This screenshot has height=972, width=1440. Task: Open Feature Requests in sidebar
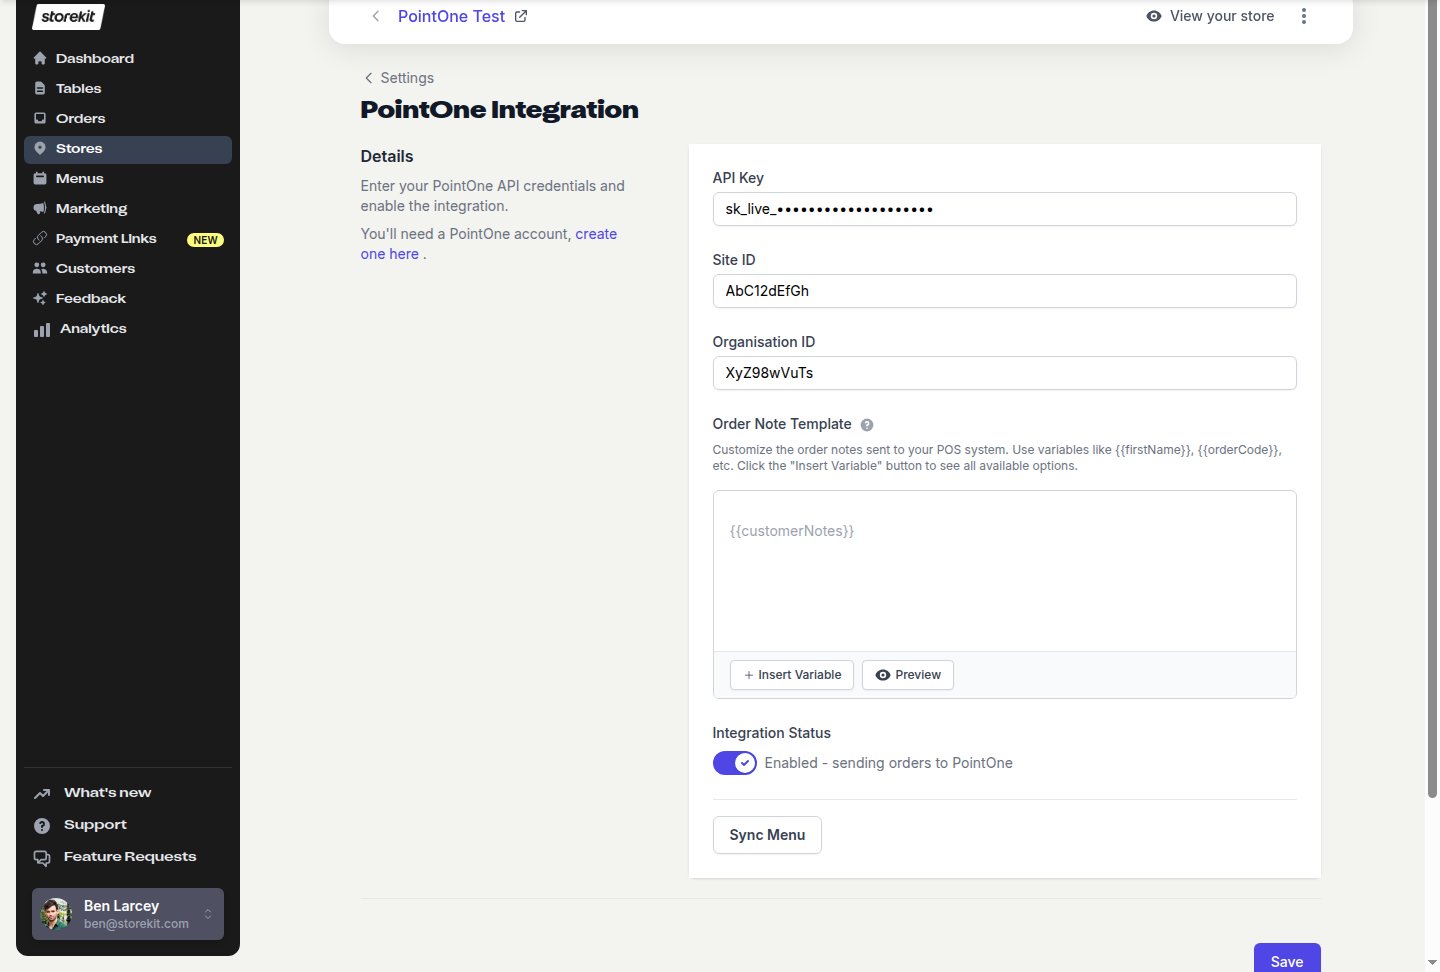coord(128,857)
